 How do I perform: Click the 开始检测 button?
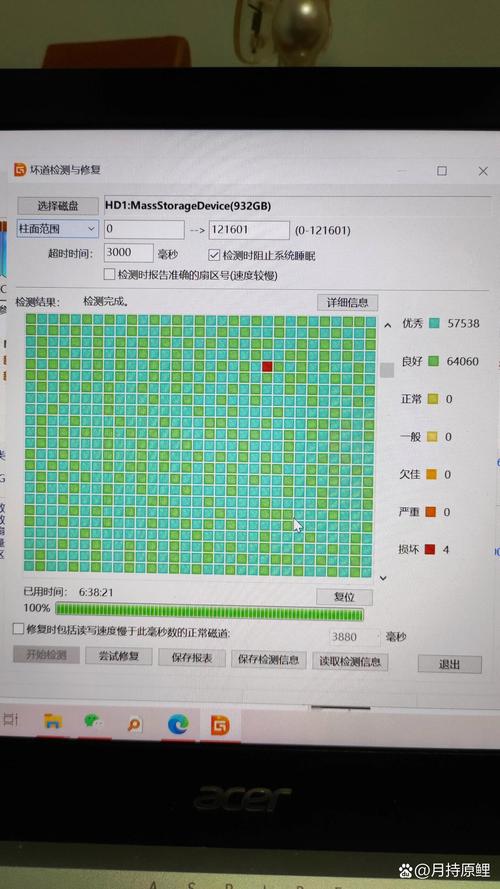pyautogui.click(x=46, y=655)
